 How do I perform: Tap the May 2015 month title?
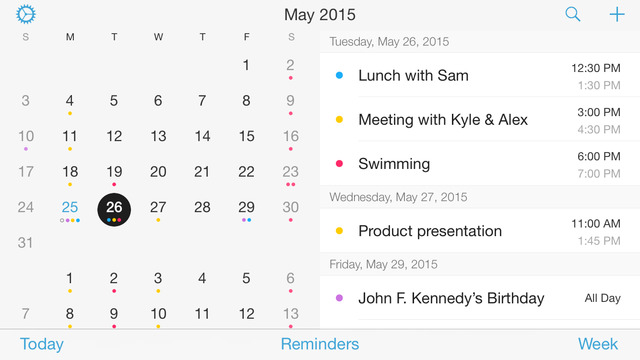pyautogui.click(x=320, y=15)
